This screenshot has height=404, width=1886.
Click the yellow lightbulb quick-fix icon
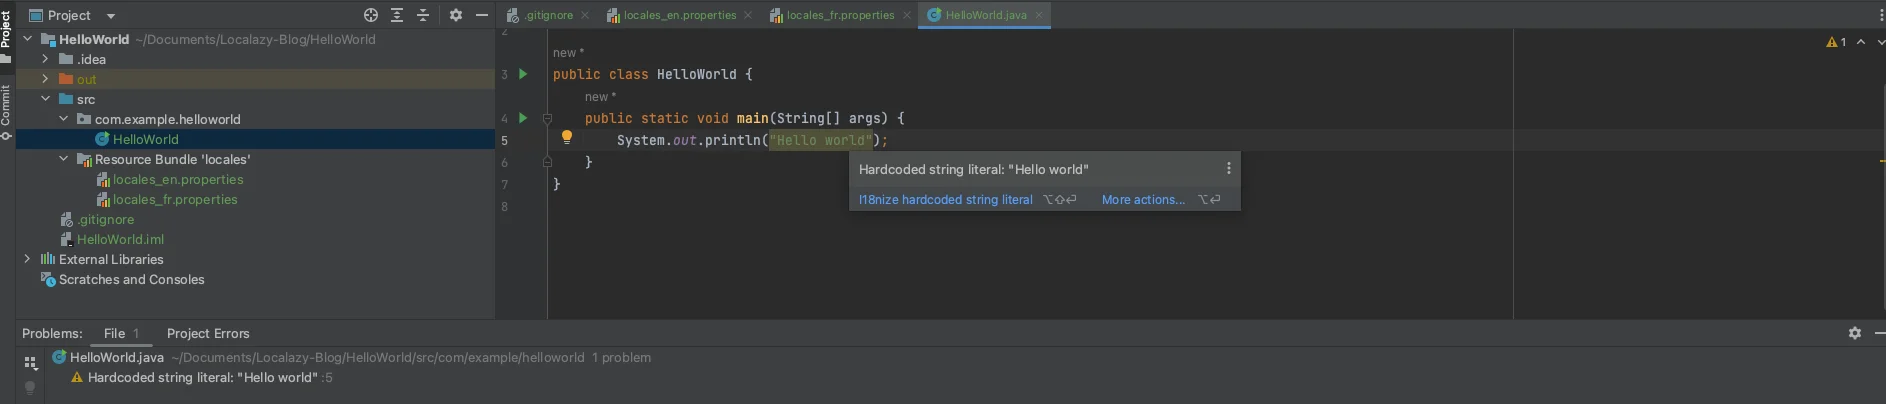coord(566,138)
